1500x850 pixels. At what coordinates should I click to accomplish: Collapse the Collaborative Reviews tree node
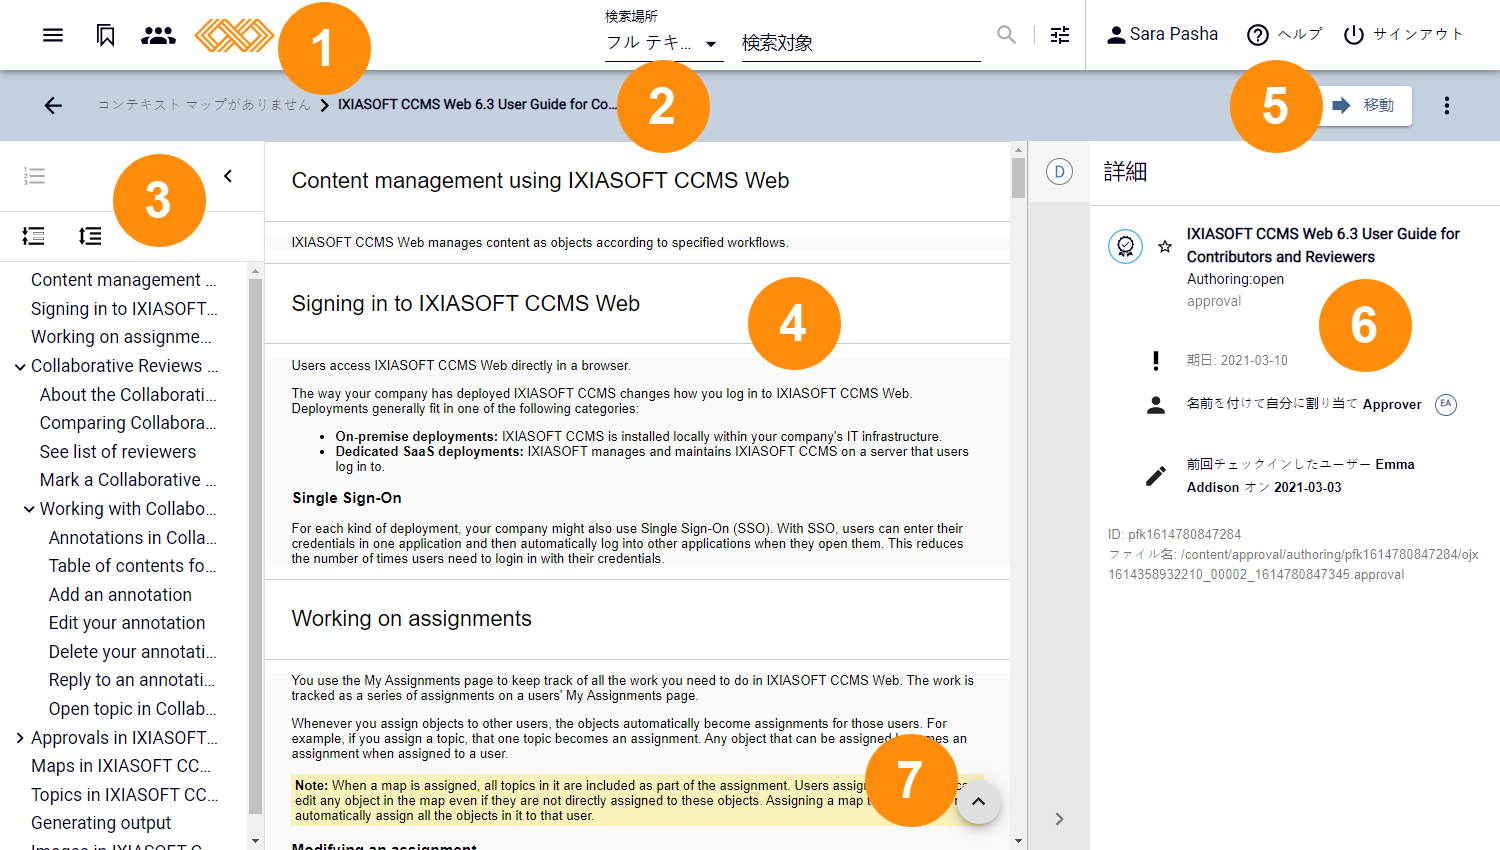pos(20,367)
